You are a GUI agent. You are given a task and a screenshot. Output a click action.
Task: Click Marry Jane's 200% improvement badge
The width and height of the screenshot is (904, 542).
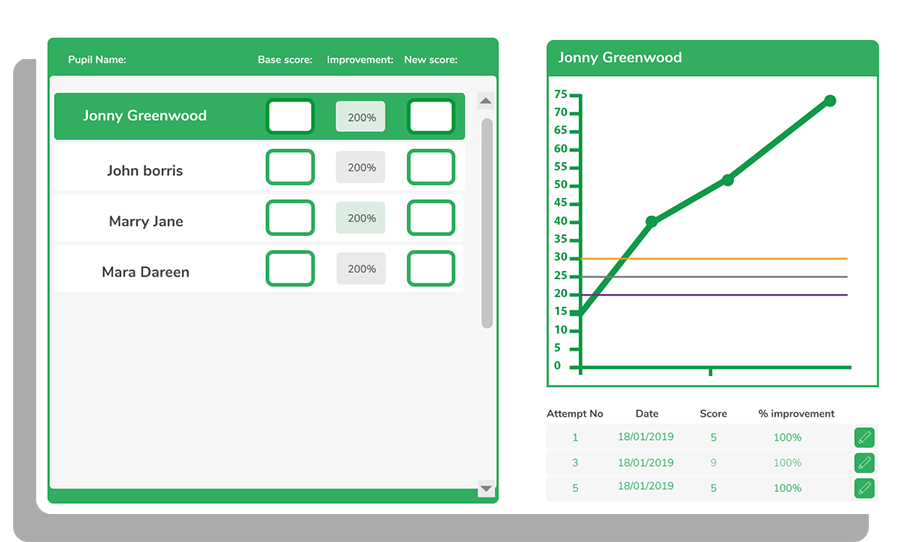[x=361, y=218]
